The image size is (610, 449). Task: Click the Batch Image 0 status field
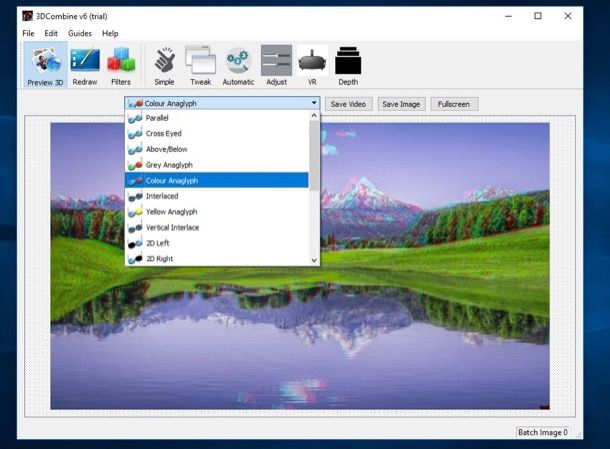[543, 432]
